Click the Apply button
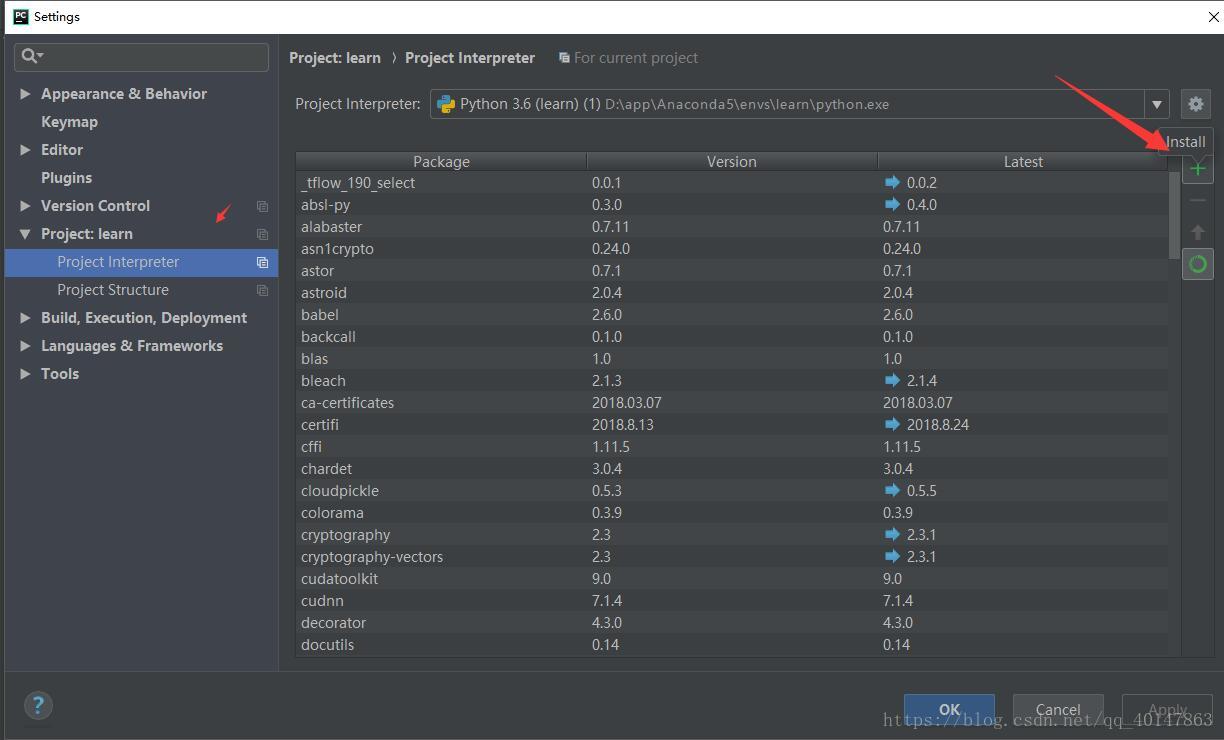 [1167, 709]
